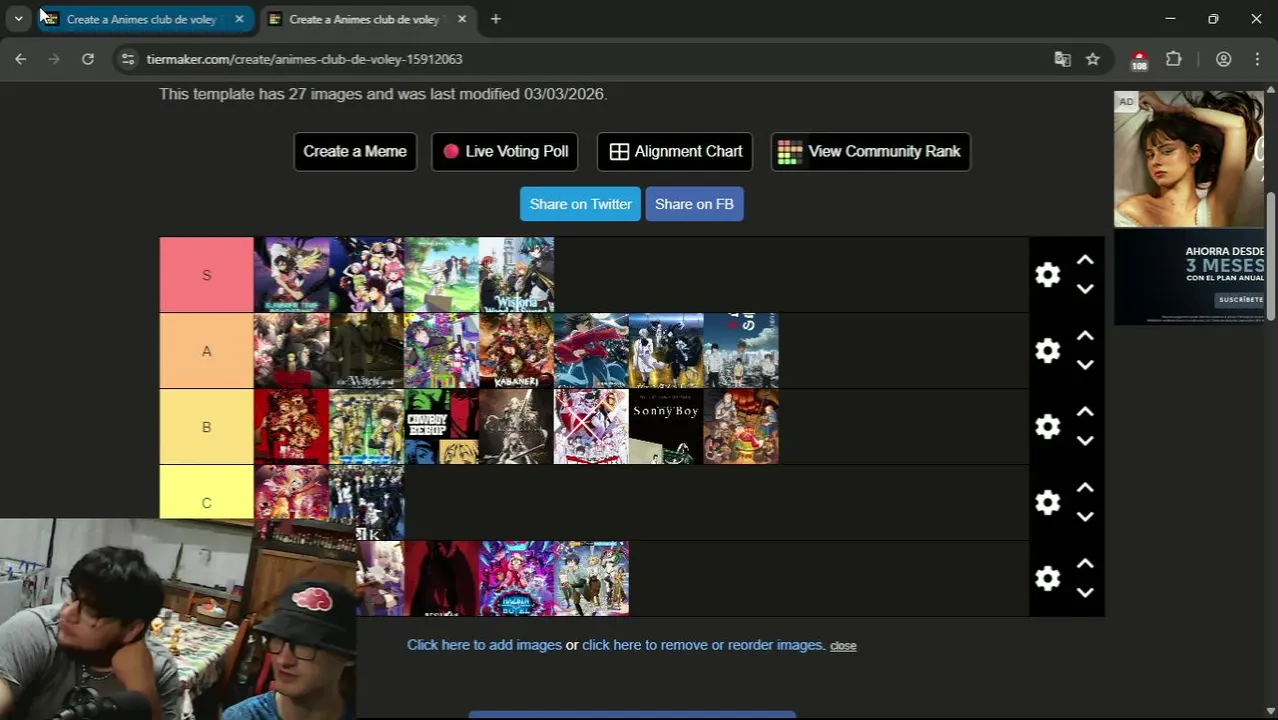Move S tier row down
1278x720 pixels.
tap(1085, 289)
